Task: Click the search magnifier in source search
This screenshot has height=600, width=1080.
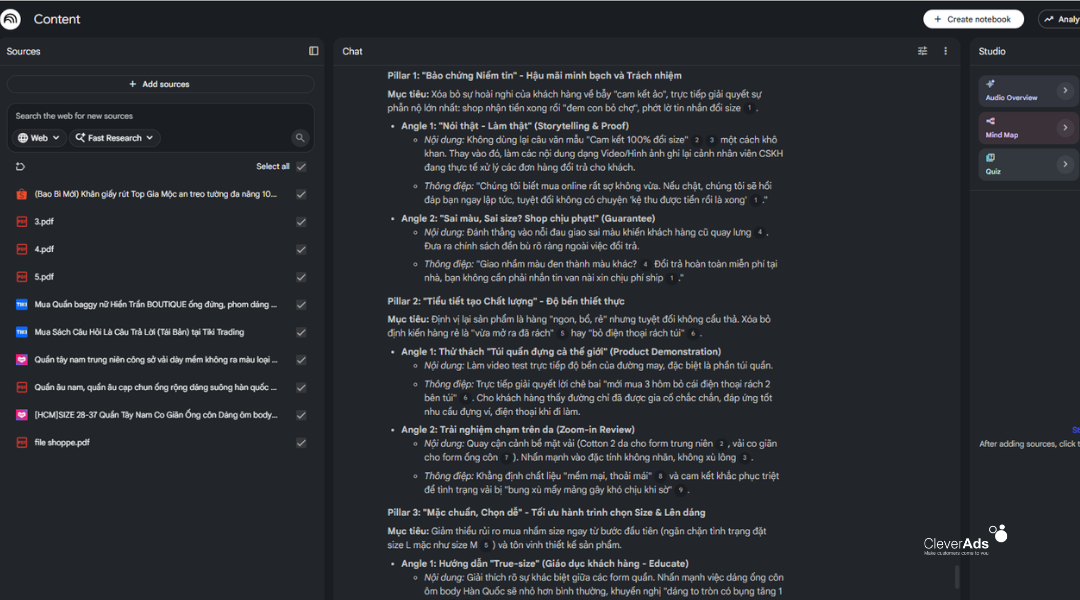Action: pyautogui.click(x=300, y=138)
